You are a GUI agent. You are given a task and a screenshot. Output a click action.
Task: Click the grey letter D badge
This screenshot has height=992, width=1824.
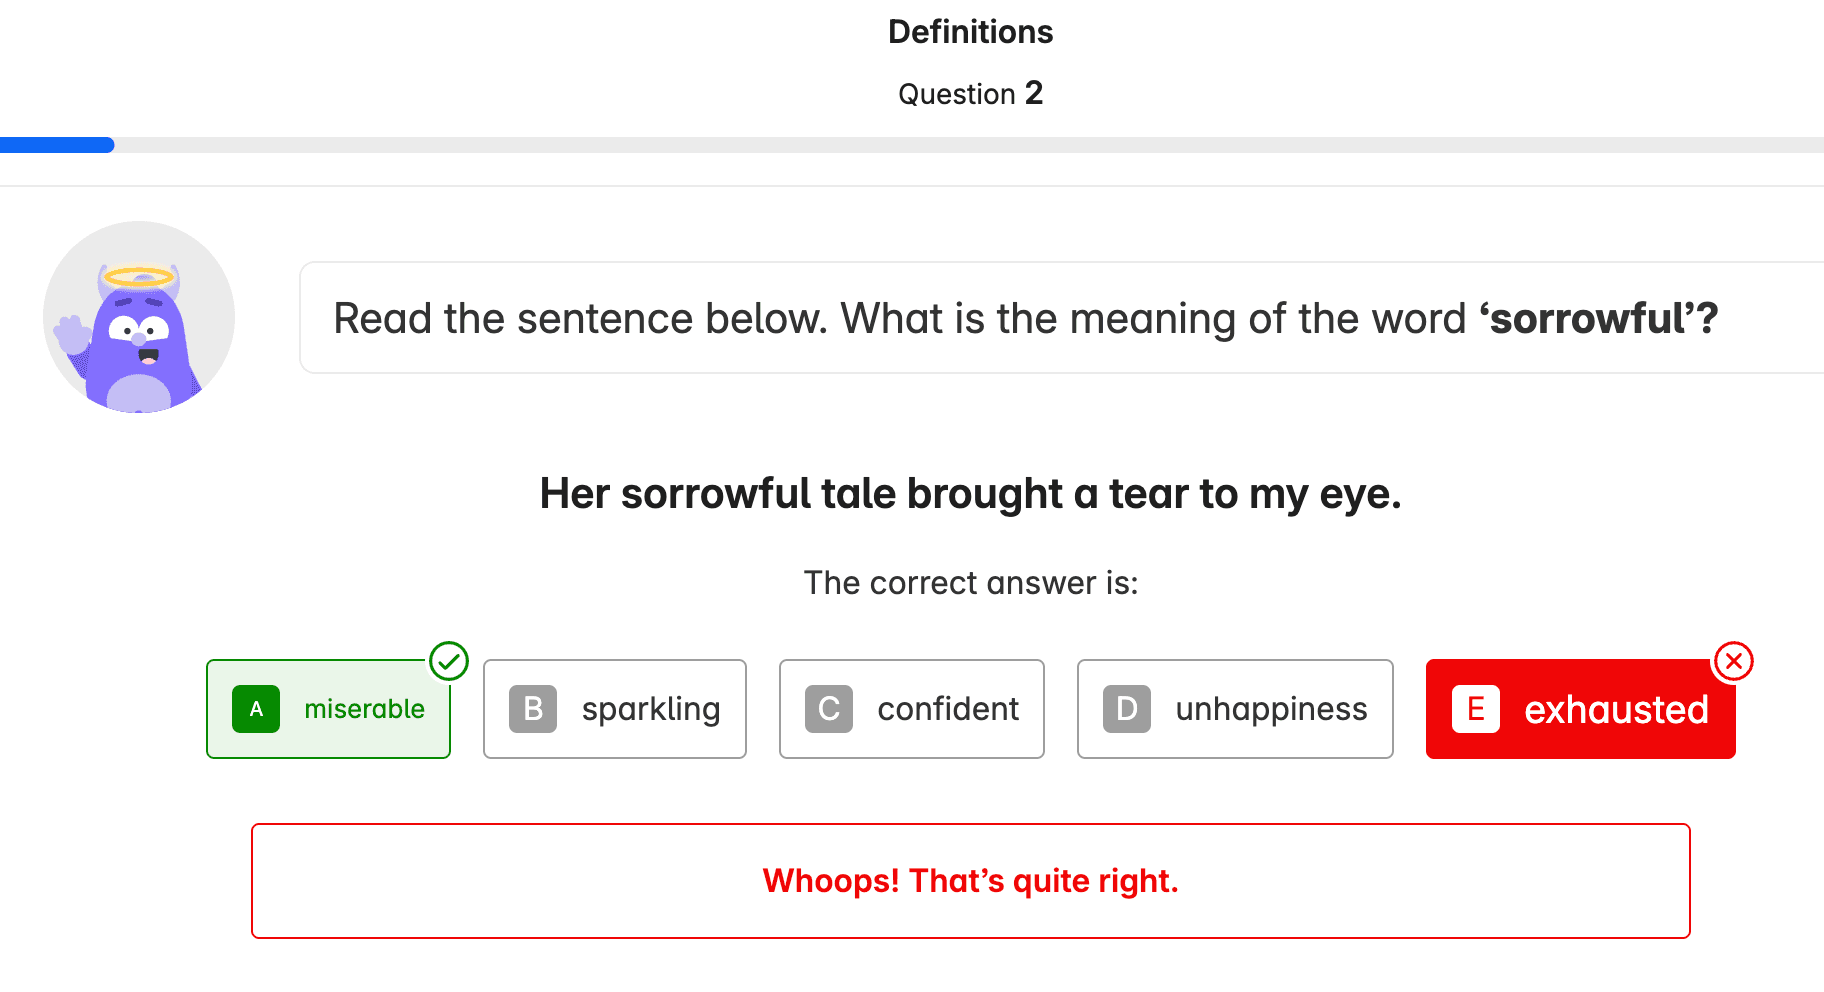1127,709
